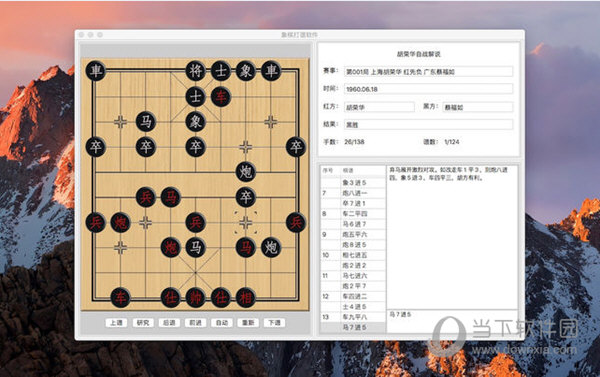Click the 时间 date field 1960.06.18

(428, 89)
